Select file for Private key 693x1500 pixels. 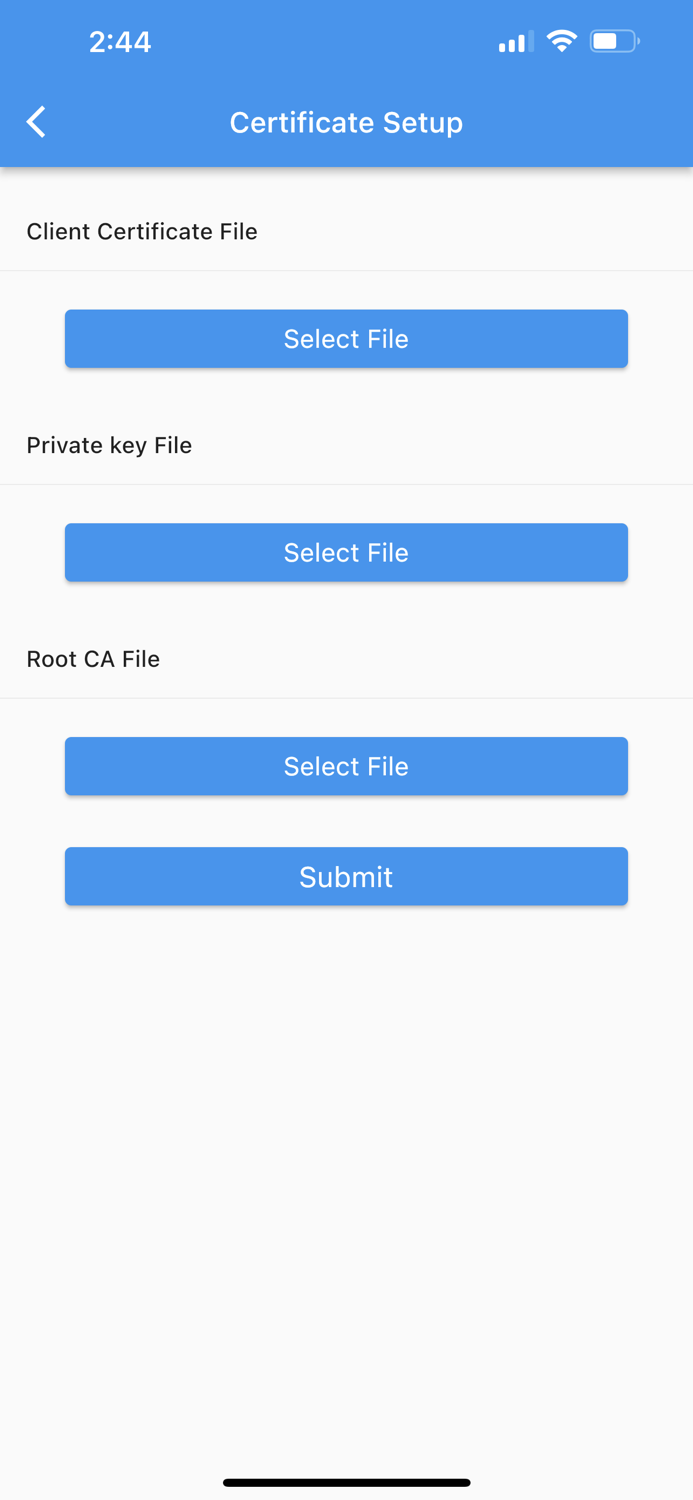point(346,552)
